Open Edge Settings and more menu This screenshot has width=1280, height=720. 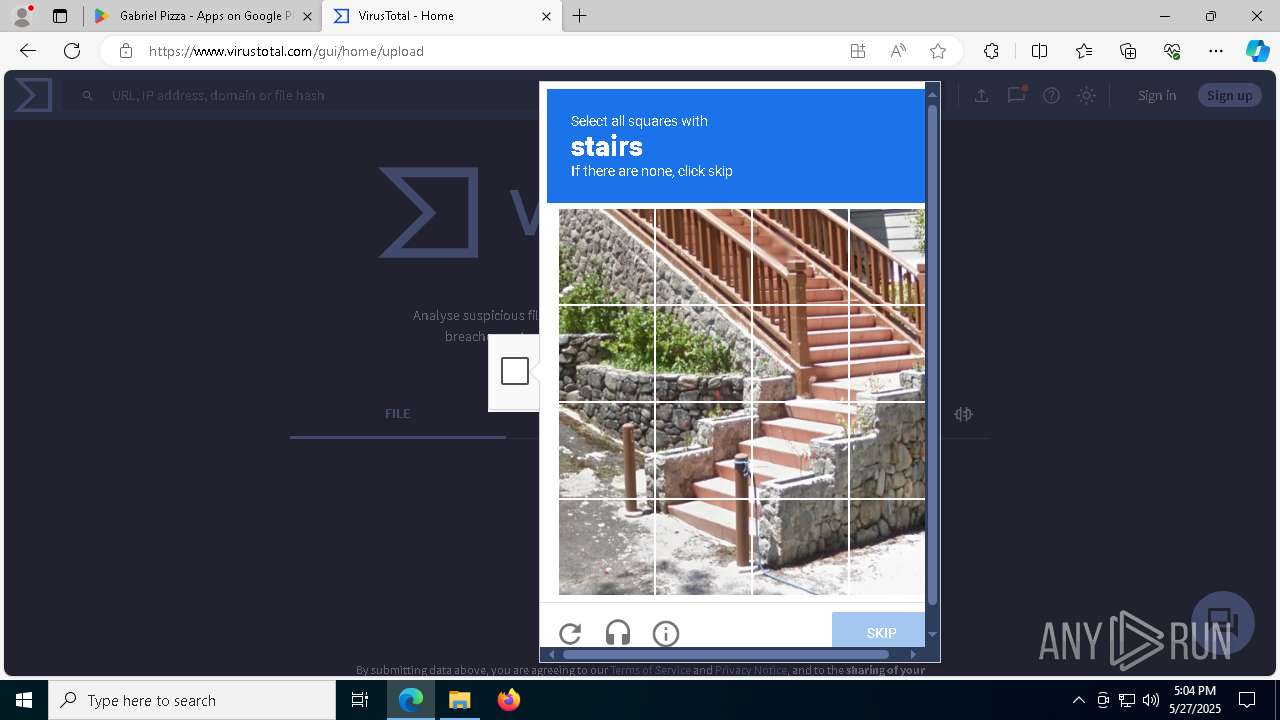tap(1216, 51)
